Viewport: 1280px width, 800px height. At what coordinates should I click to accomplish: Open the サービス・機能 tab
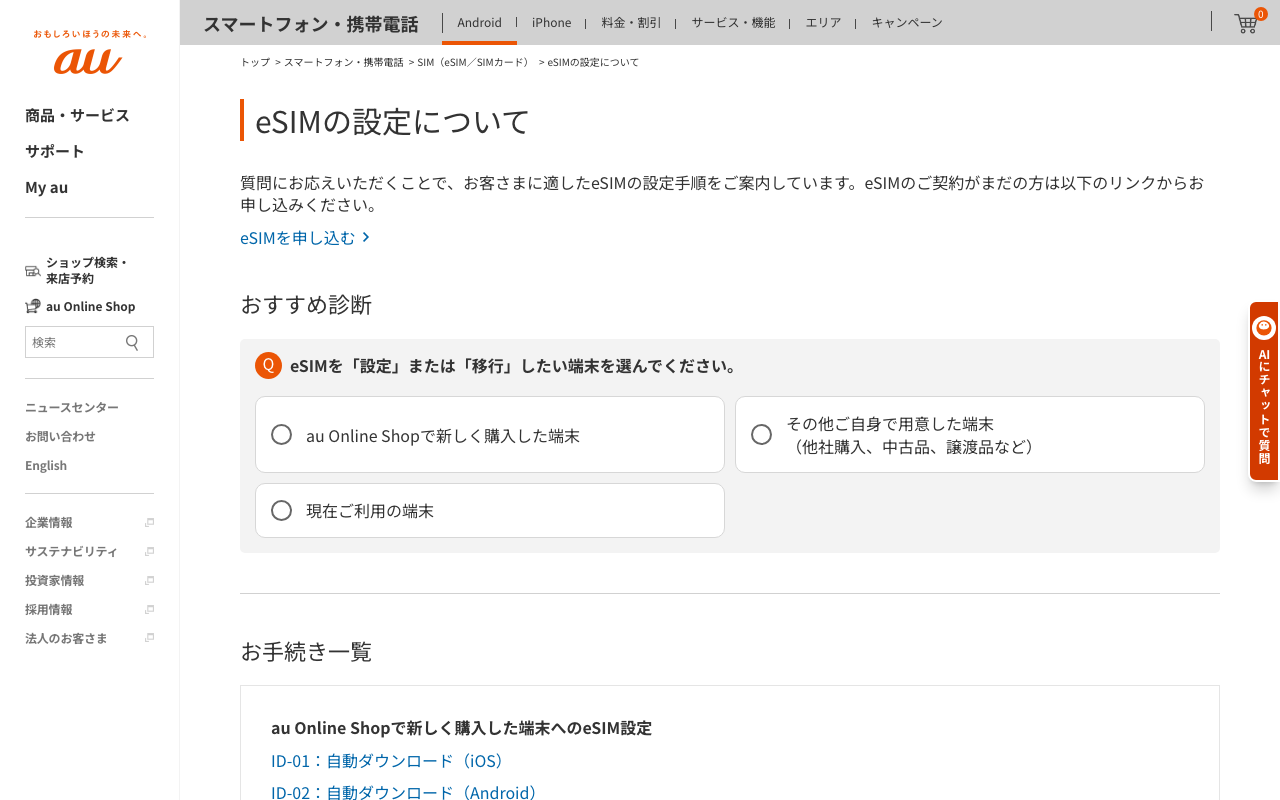point(733,22)
